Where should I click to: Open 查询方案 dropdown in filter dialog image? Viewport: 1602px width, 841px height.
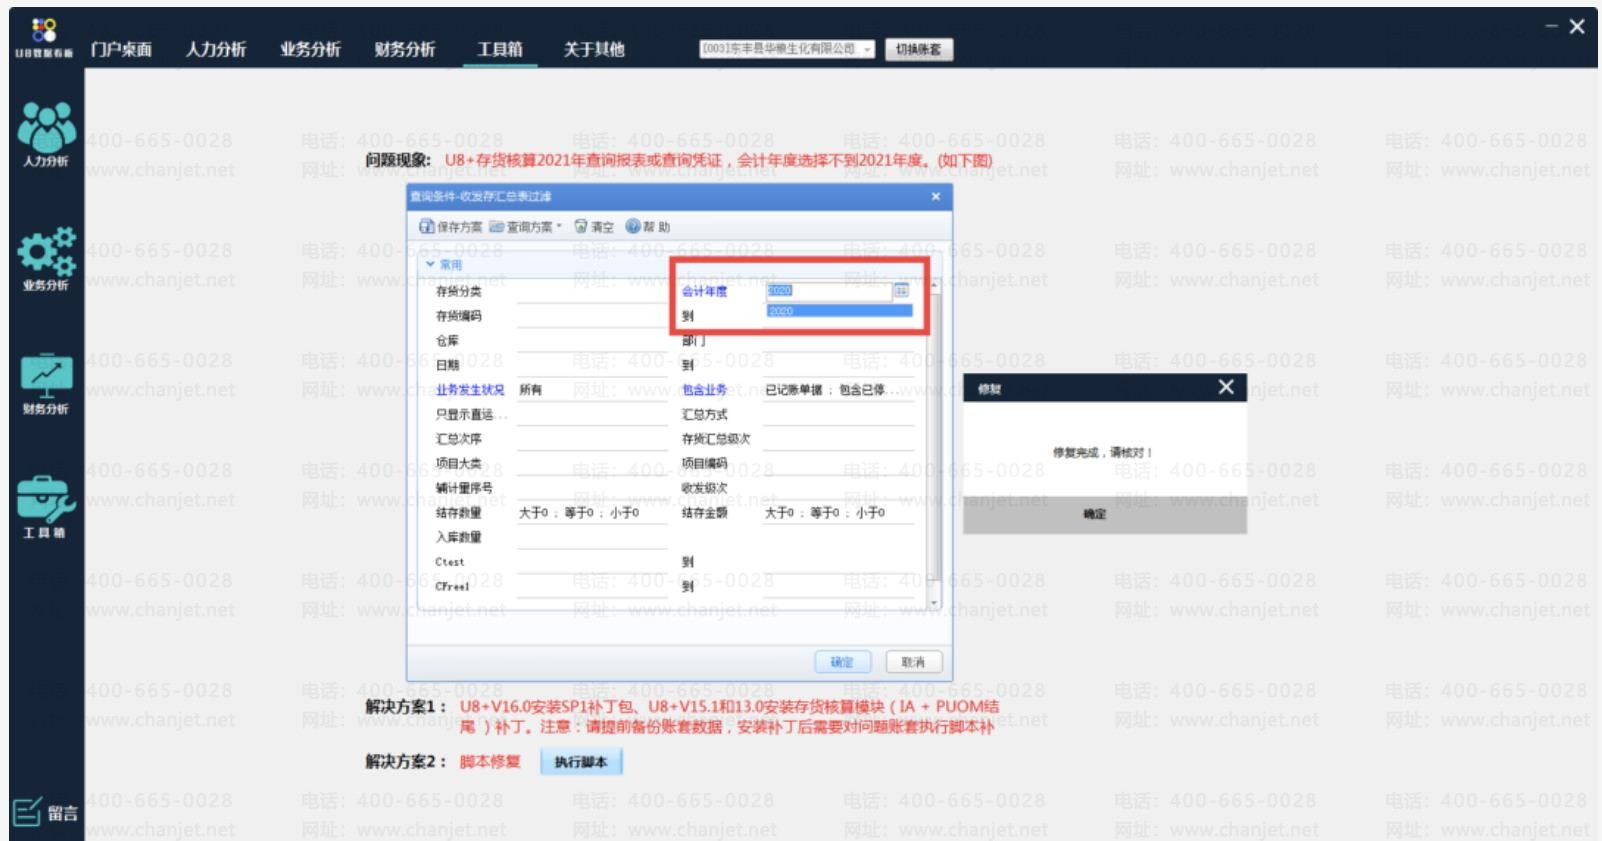point(526,227)
